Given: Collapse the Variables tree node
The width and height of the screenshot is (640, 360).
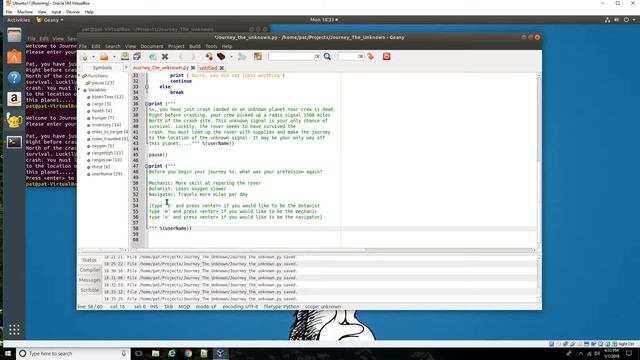Looking at the screenshot, I should [x=80, y=90].
